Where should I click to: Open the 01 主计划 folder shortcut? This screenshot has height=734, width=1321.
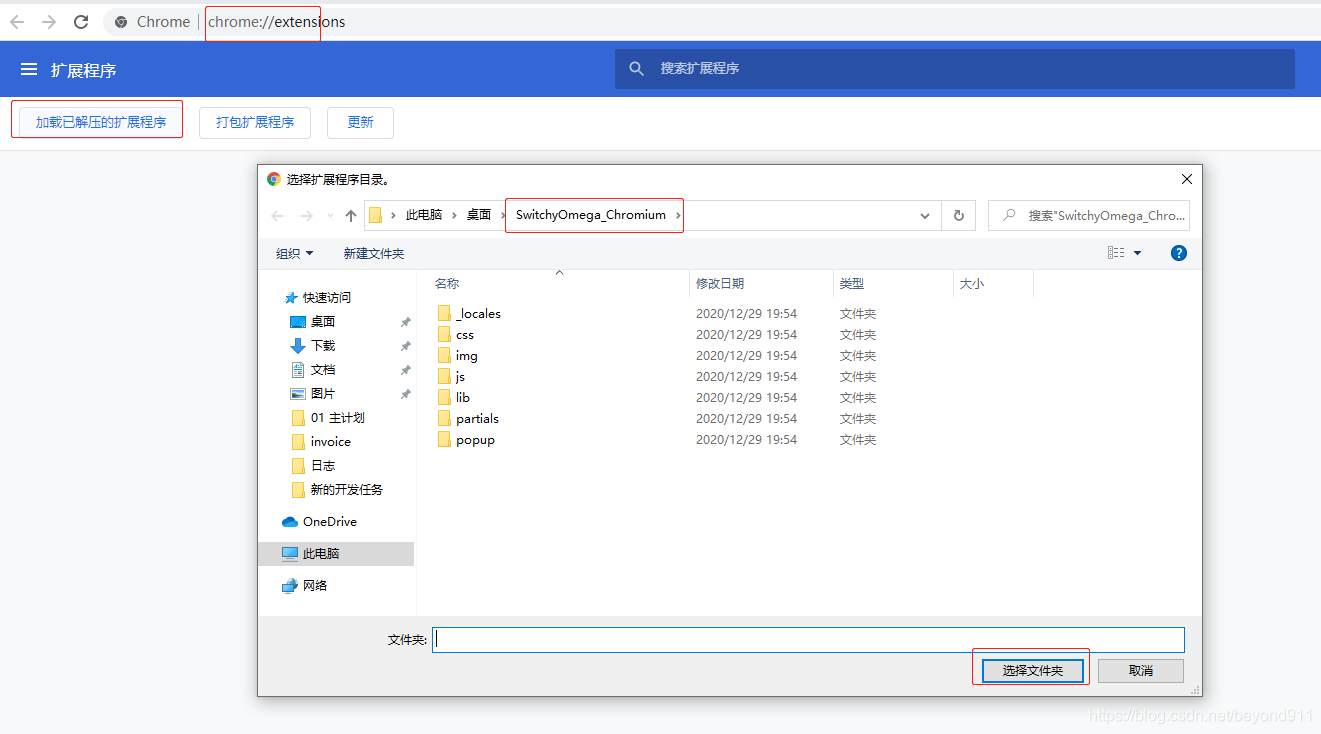point(328,418)
